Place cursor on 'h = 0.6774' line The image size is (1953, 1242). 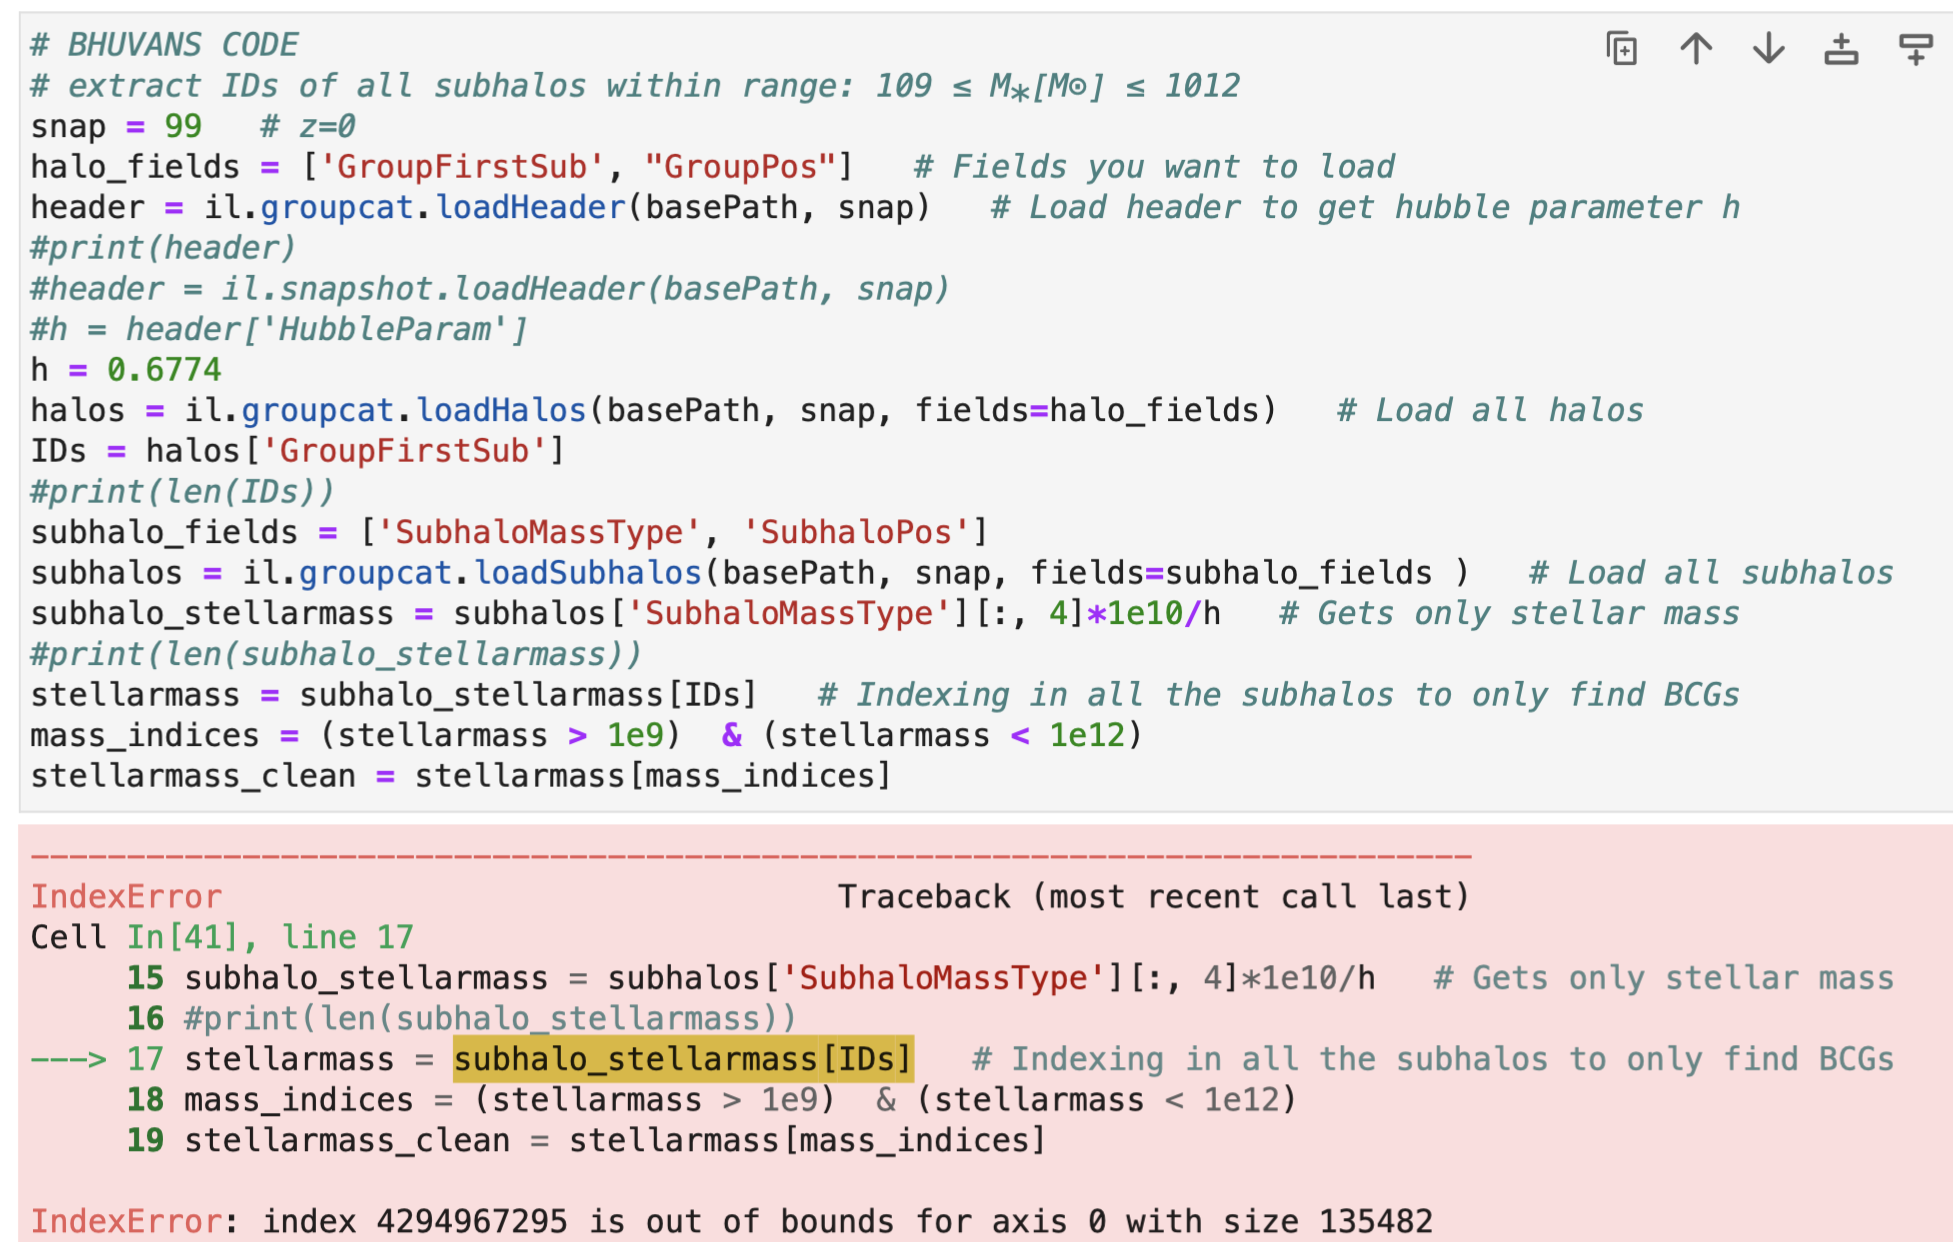(125, 370)
